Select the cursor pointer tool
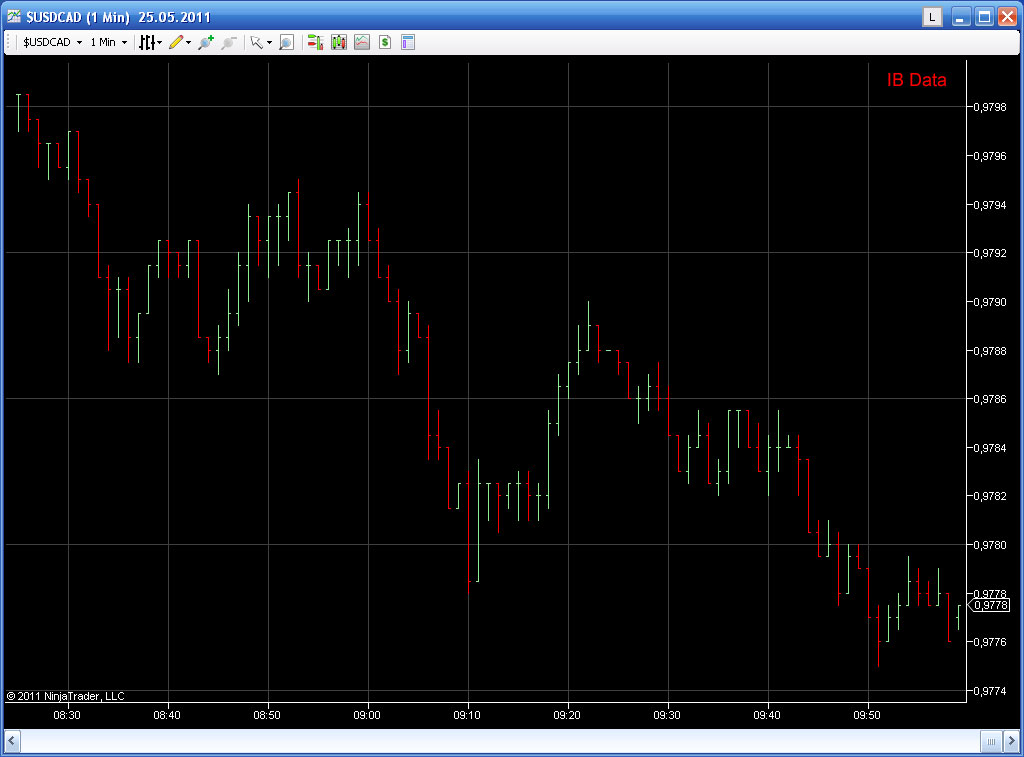 pyautogui.click(x=257, y=42)
